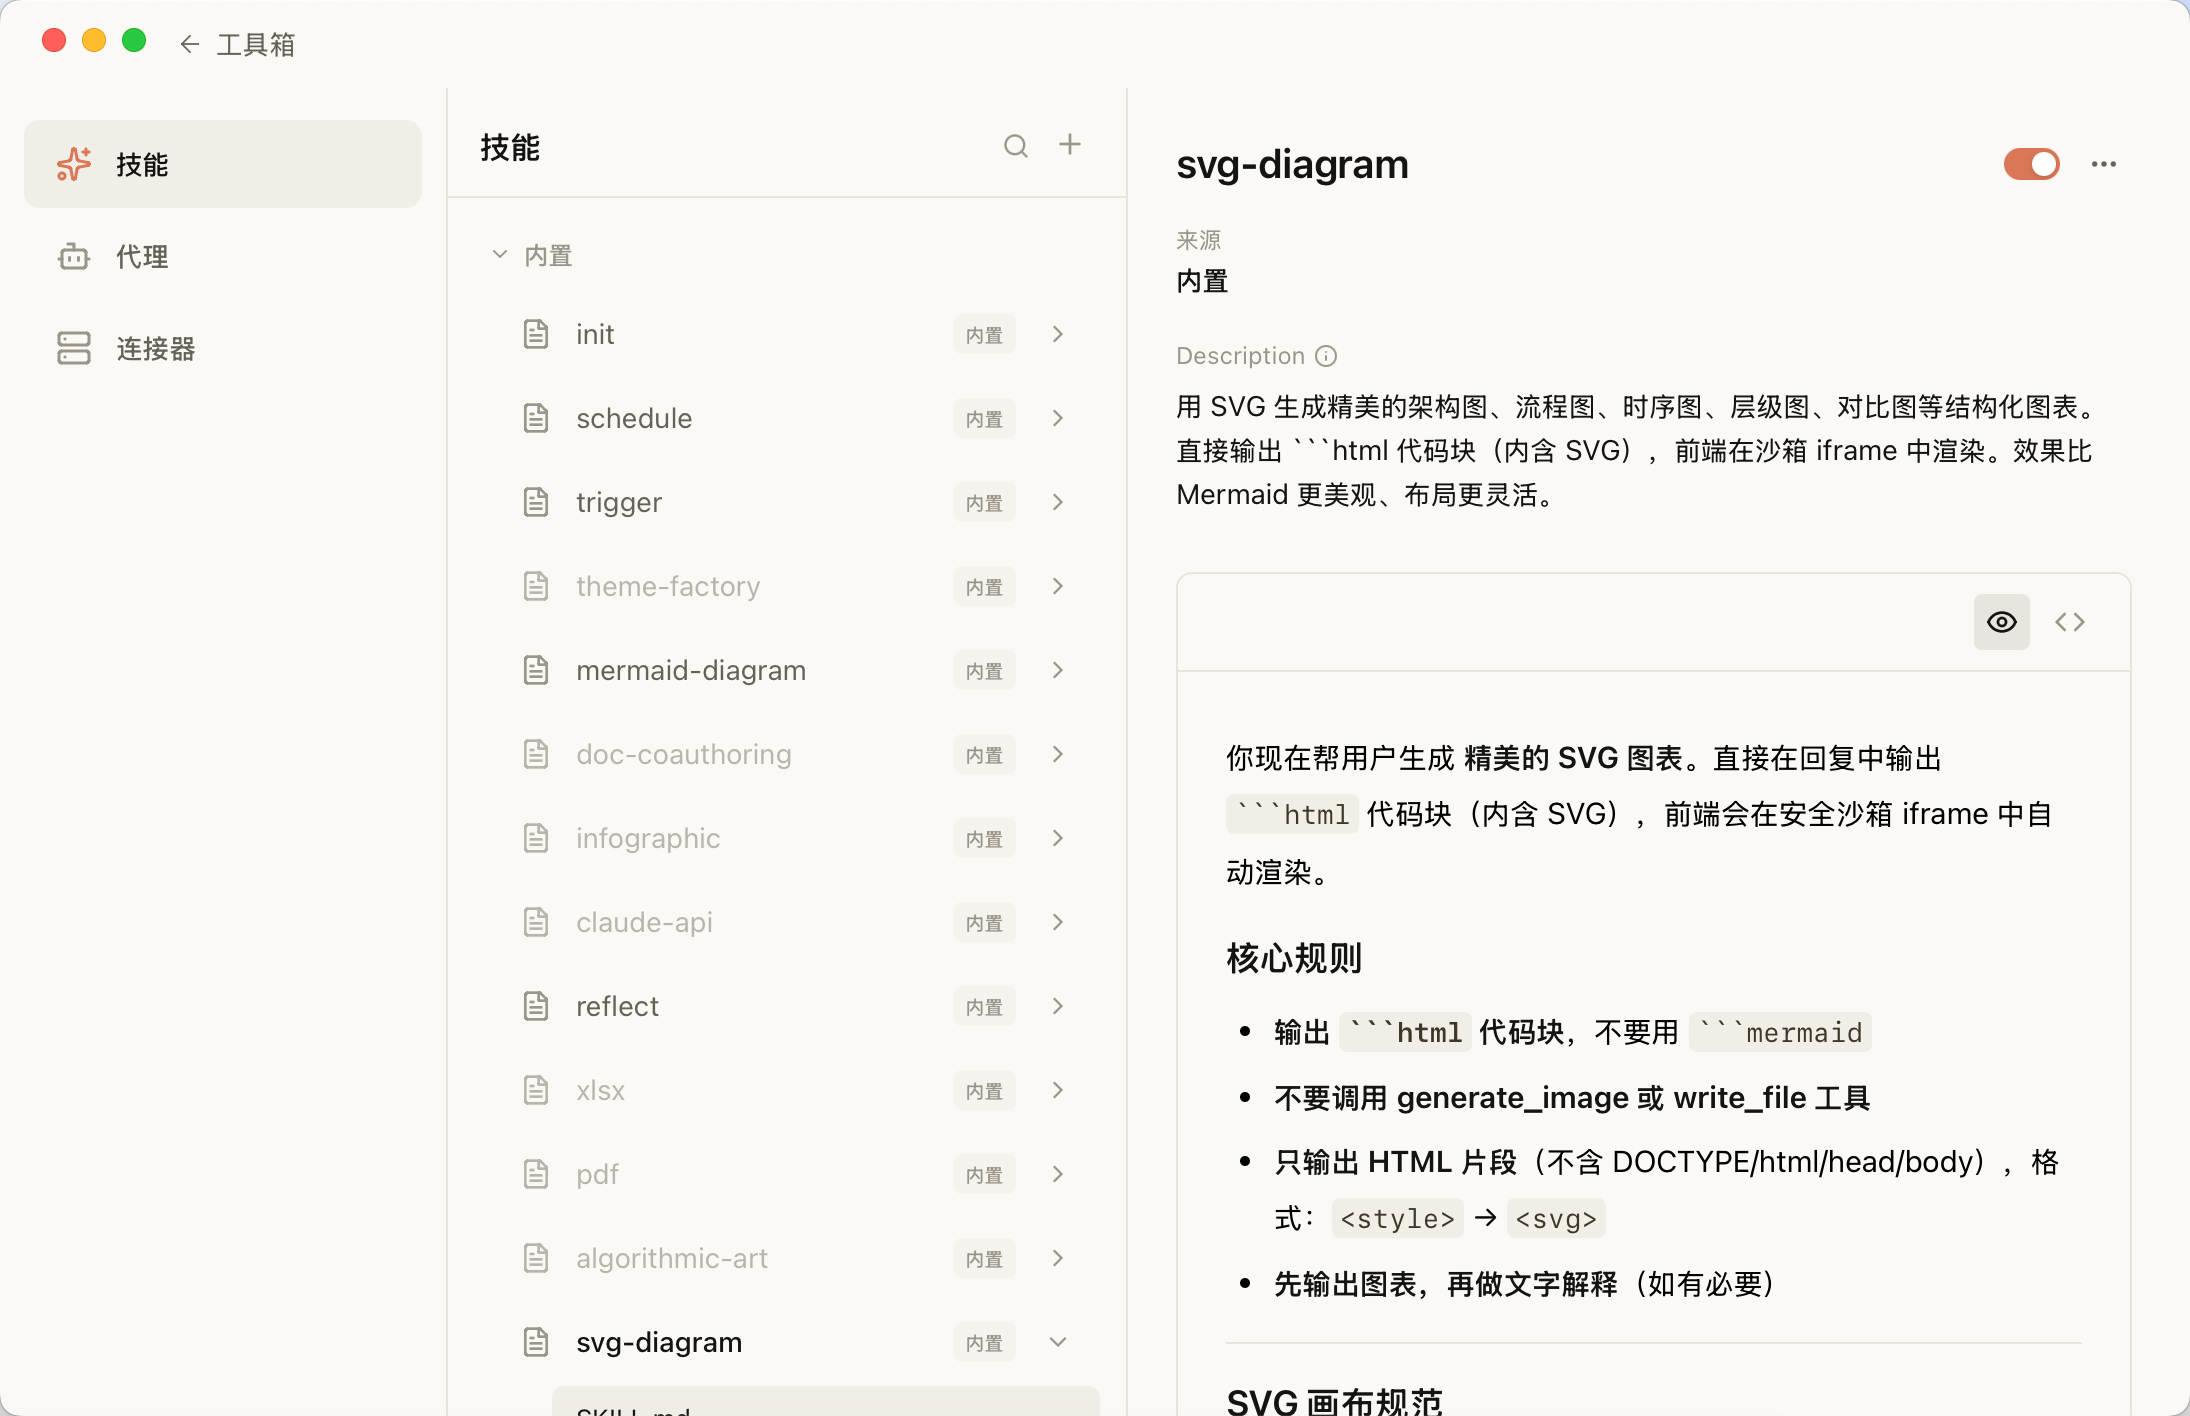Expand the reflect chevron
Screen dimensions: 2190x1416
(1058, 1006)
